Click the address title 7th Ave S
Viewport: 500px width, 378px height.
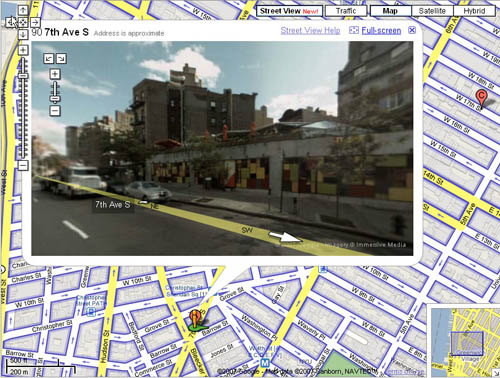[x=67, y=32]
